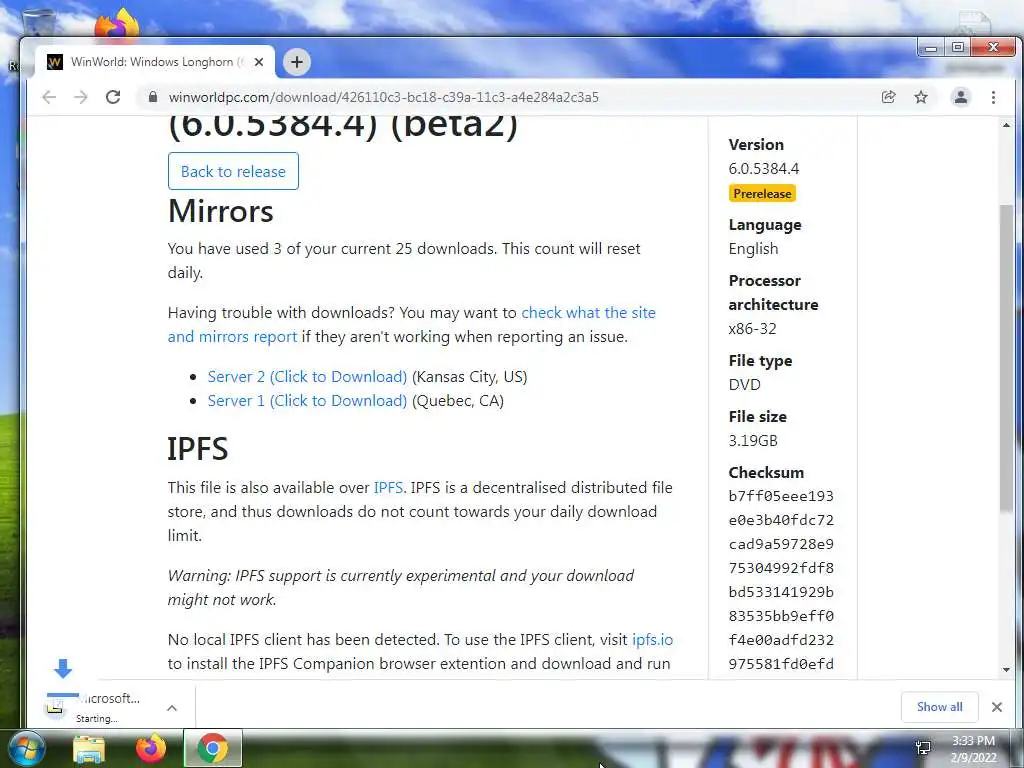1024x768 pixels.
Task: Visit the ipfs.io link
Action: pos(652,640)
